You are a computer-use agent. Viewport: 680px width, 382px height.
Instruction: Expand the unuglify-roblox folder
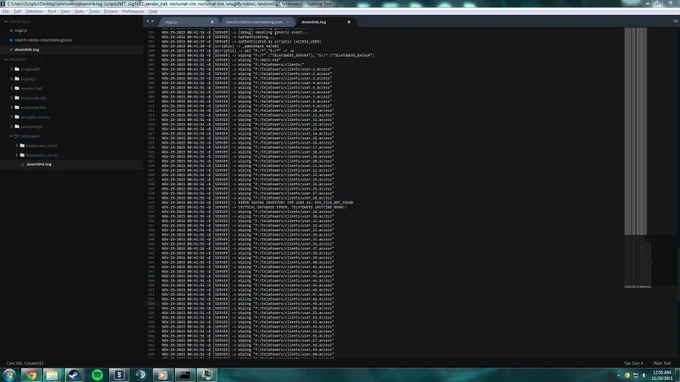pos(11,117)
